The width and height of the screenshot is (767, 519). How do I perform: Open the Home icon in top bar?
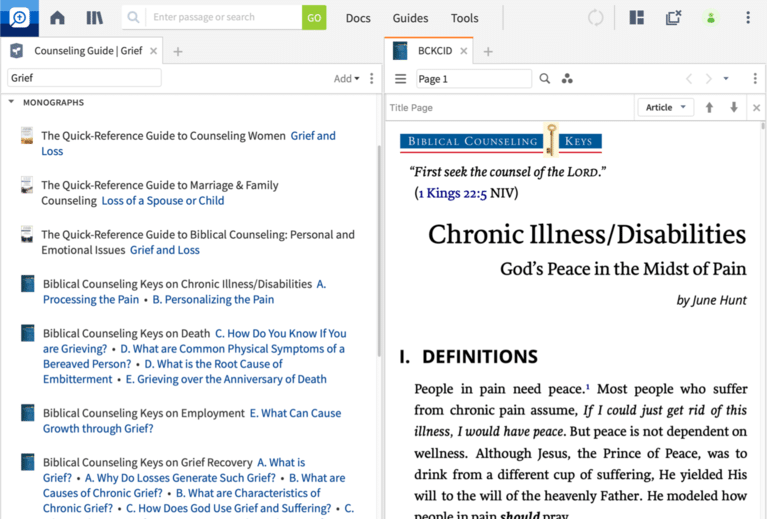[x=57, y=18]
